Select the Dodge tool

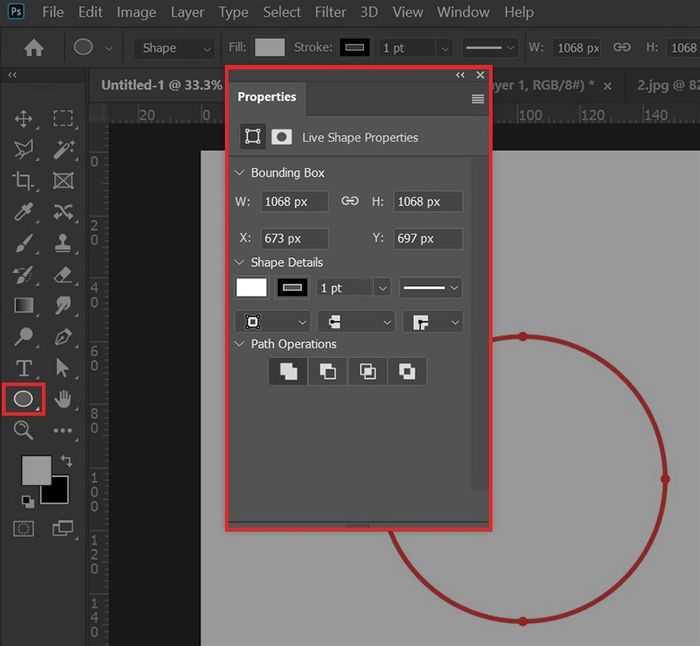click(x=23, y=337)
